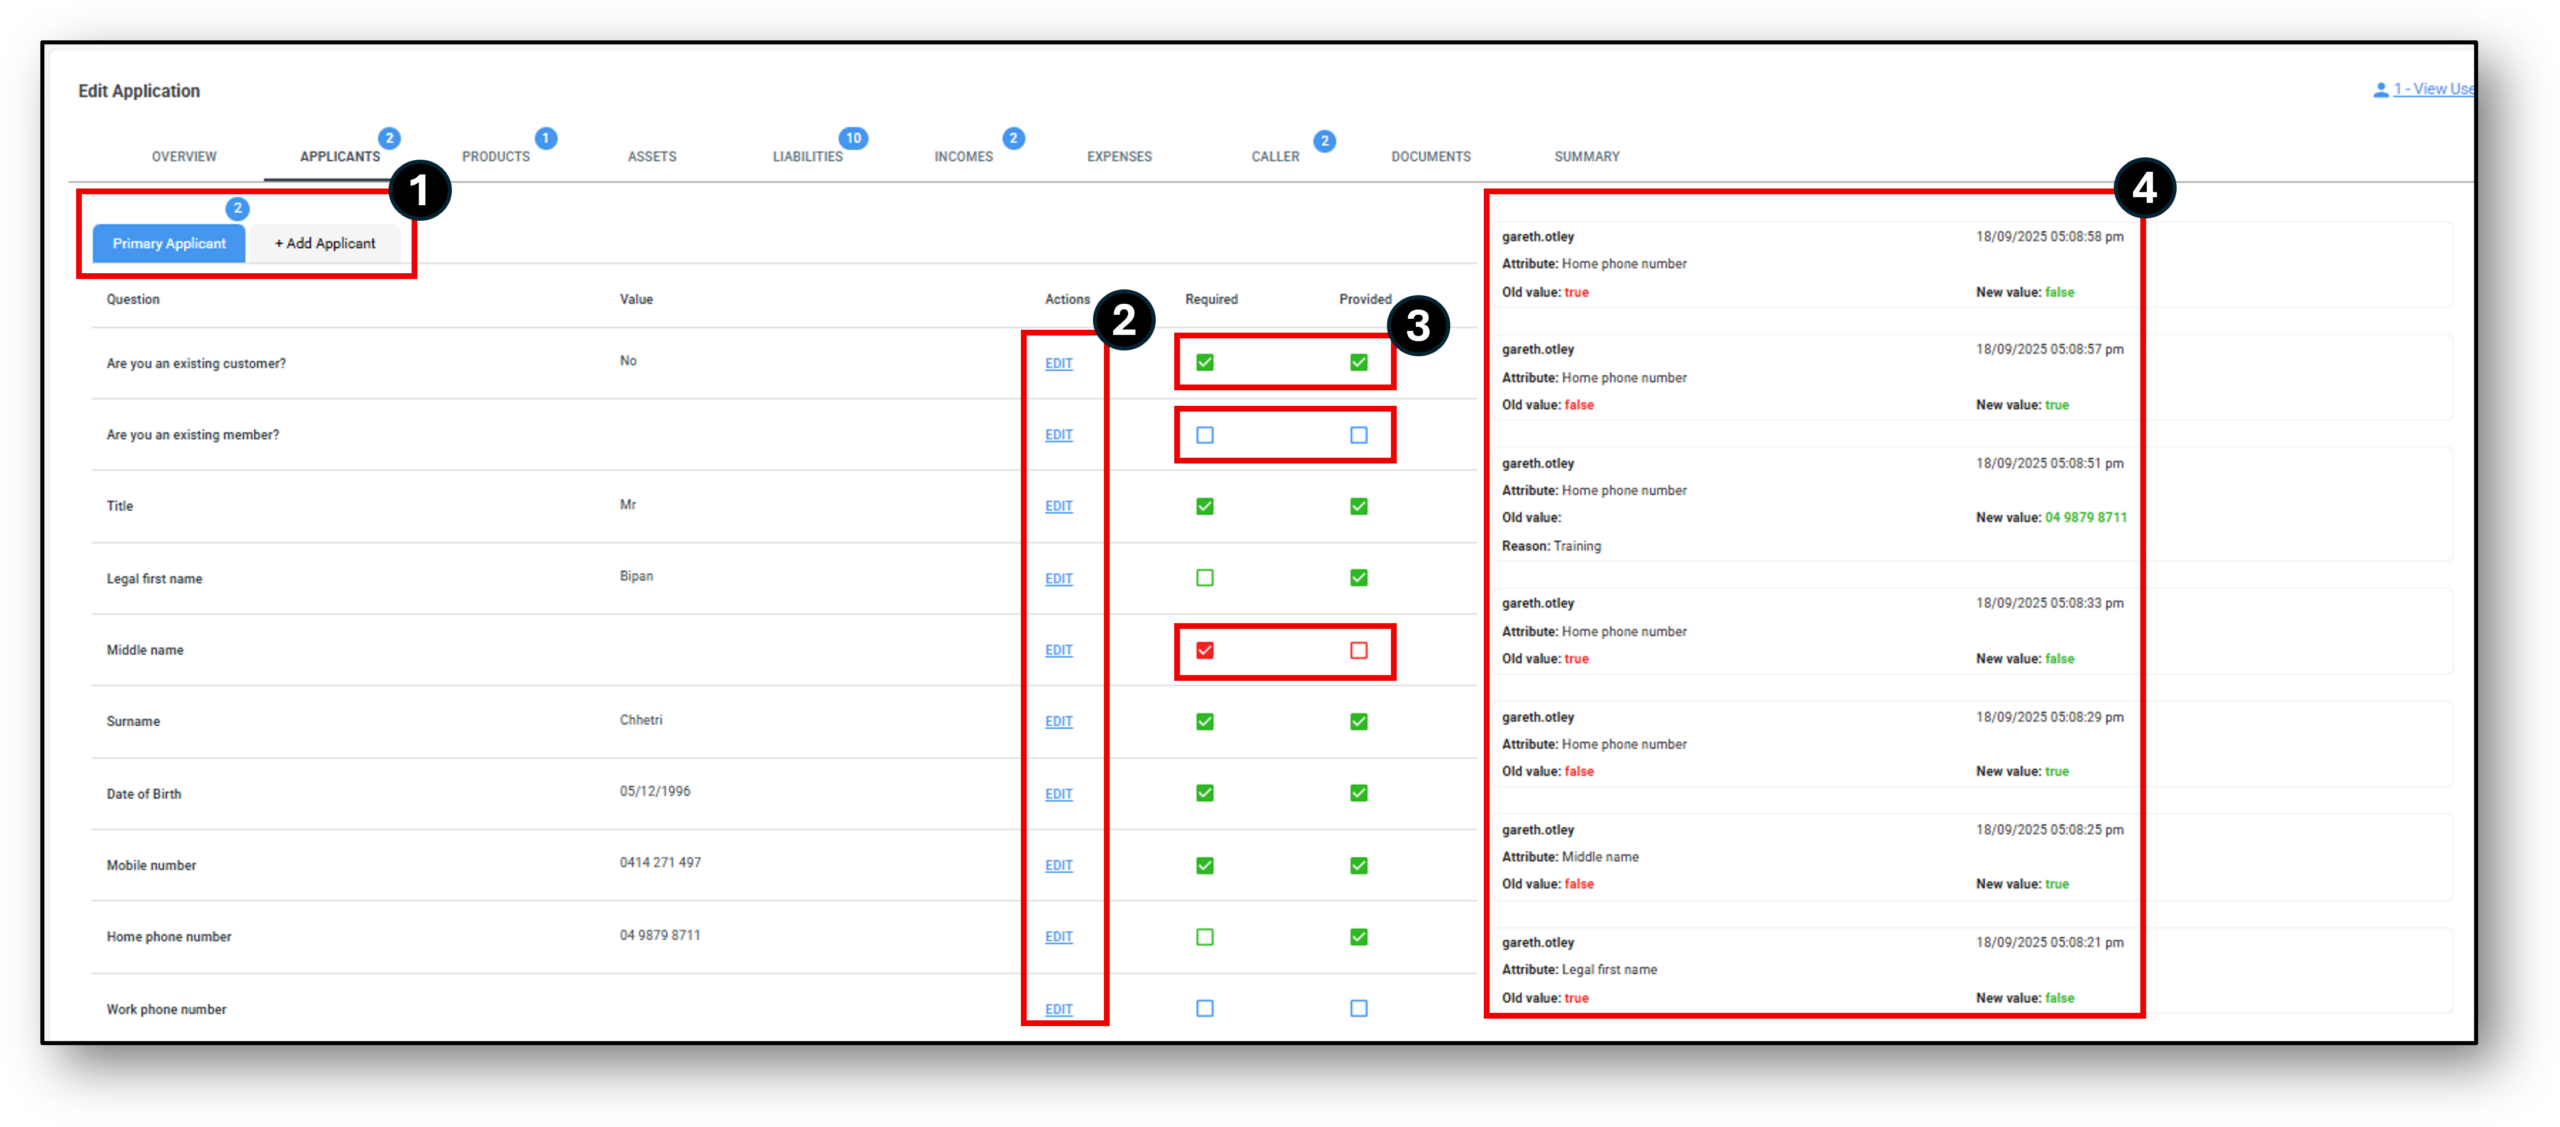Click the blue "2" badge on Applicants tab
2560x1127 pixels.
(388, 139)
